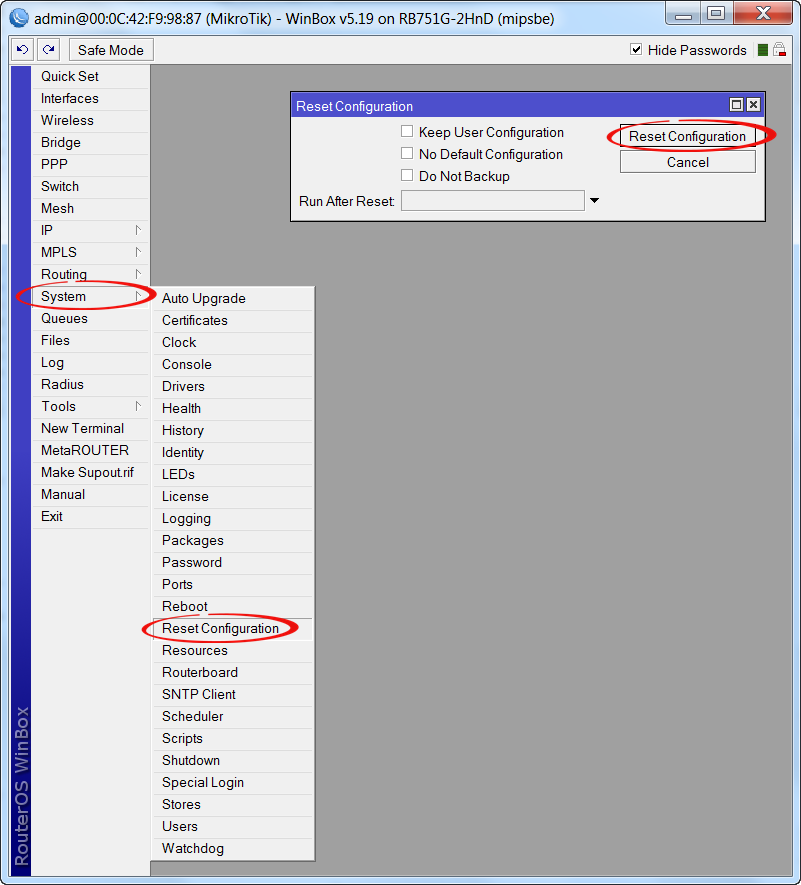Expand the Tools submenu
The image size is (801, 885).
(90, 406)
